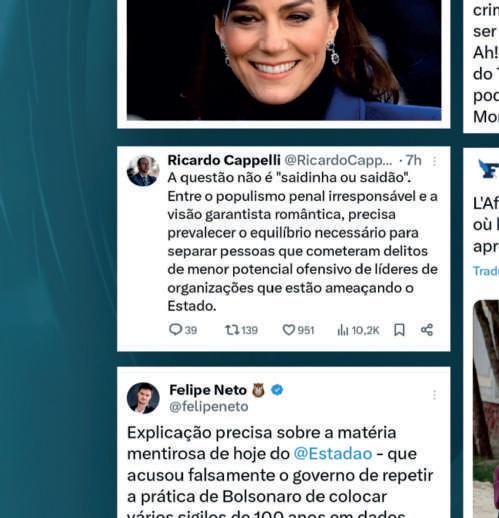The image size is (499, 518).
Task: Open the smiling woman photo
Action: [284, 60]
